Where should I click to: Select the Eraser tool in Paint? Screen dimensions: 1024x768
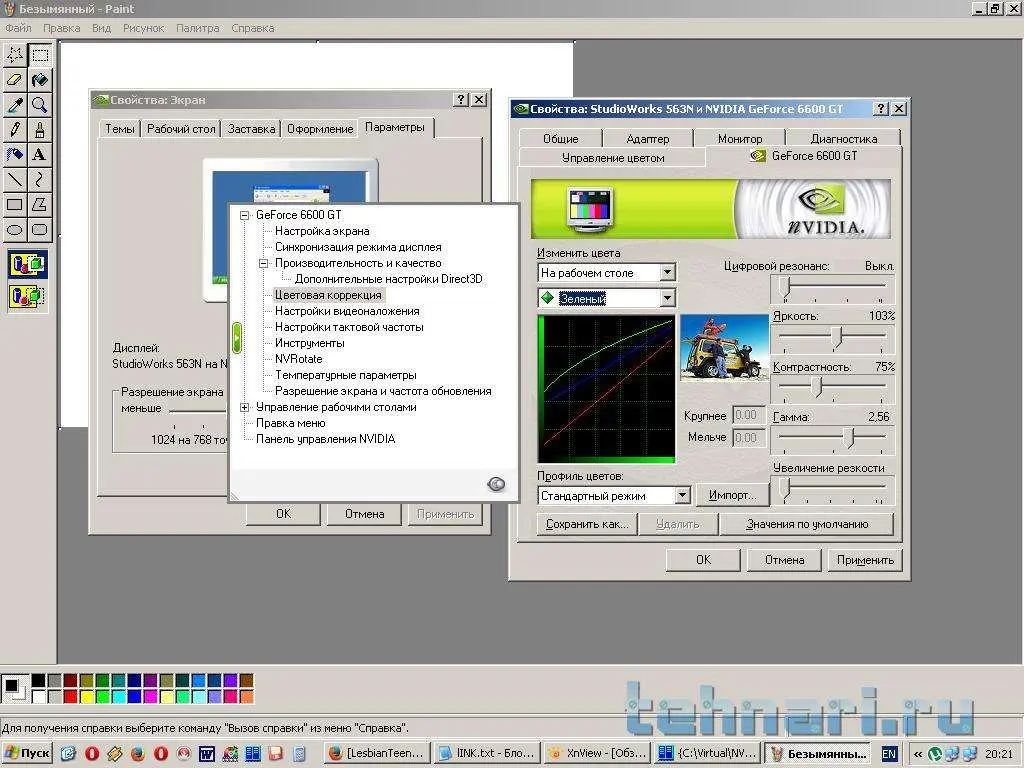(15, 79)
